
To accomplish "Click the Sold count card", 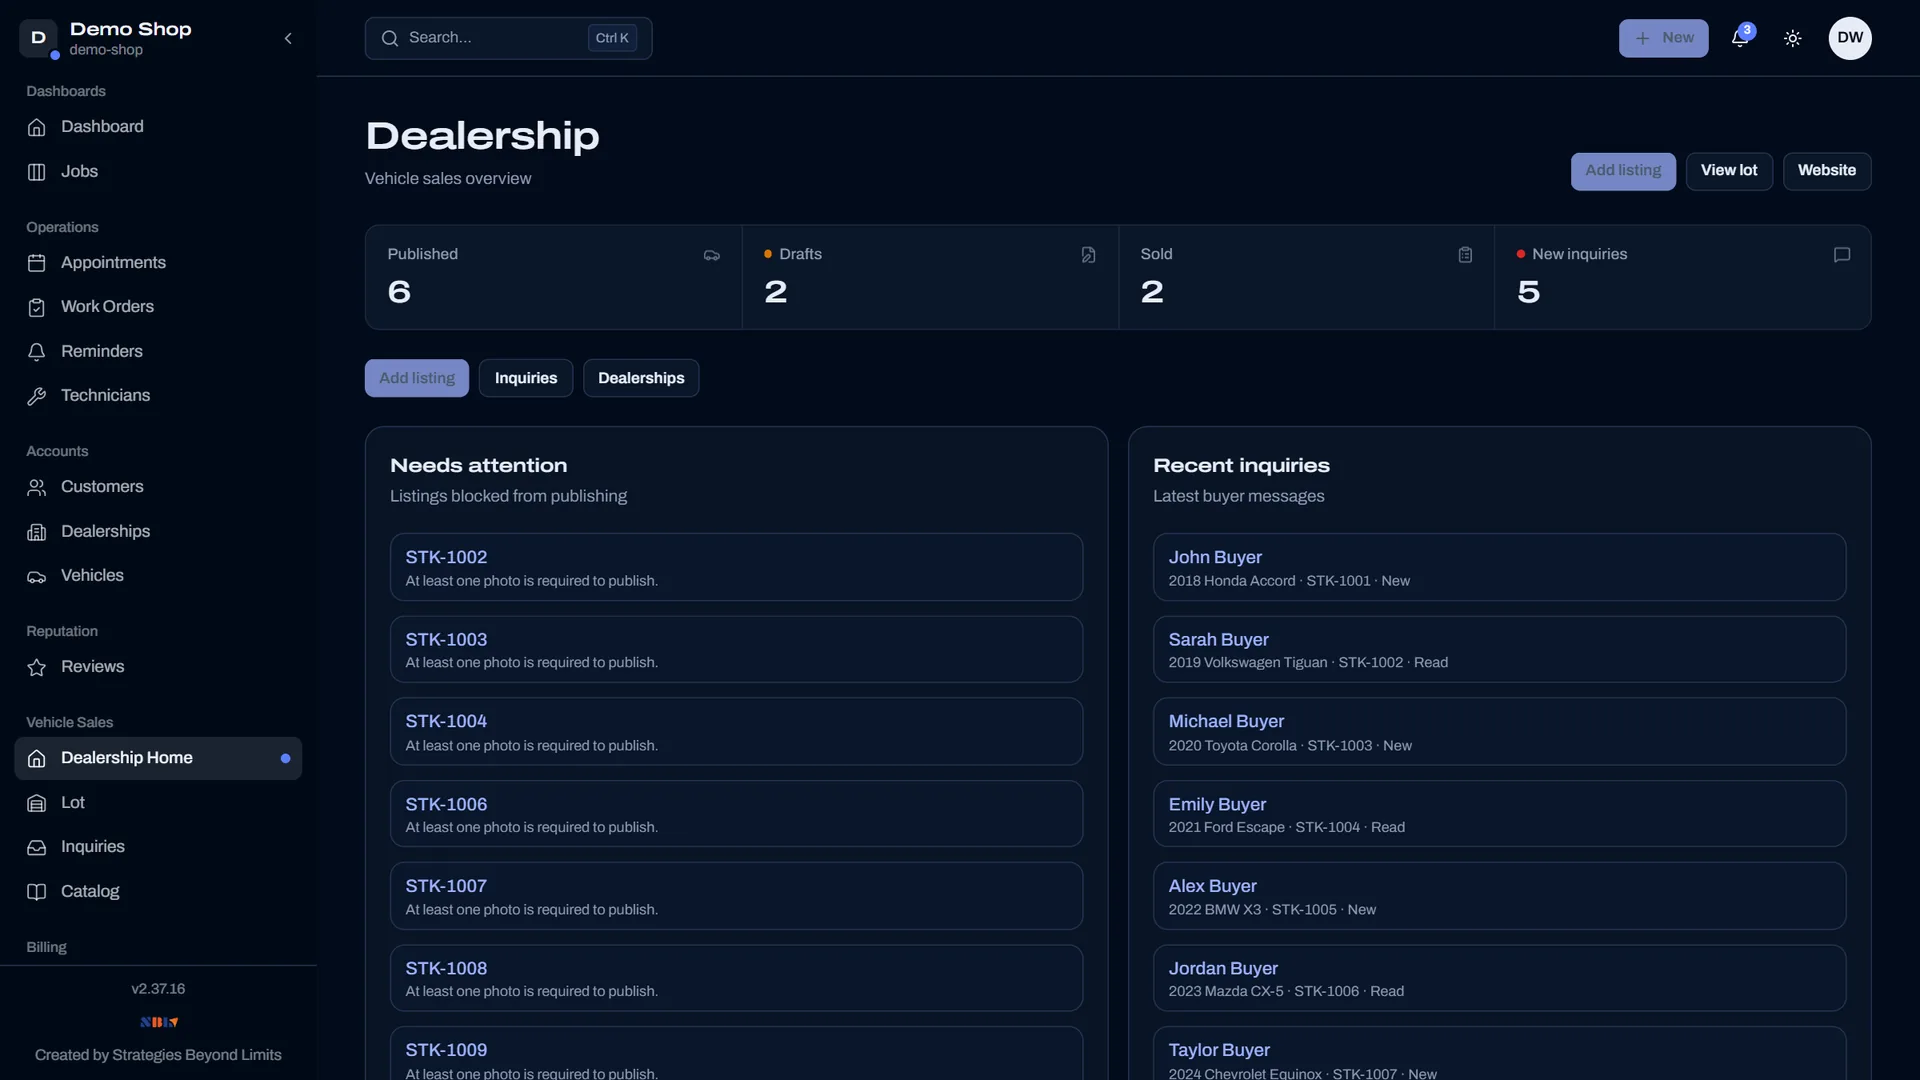I will tap(1306, 277).
